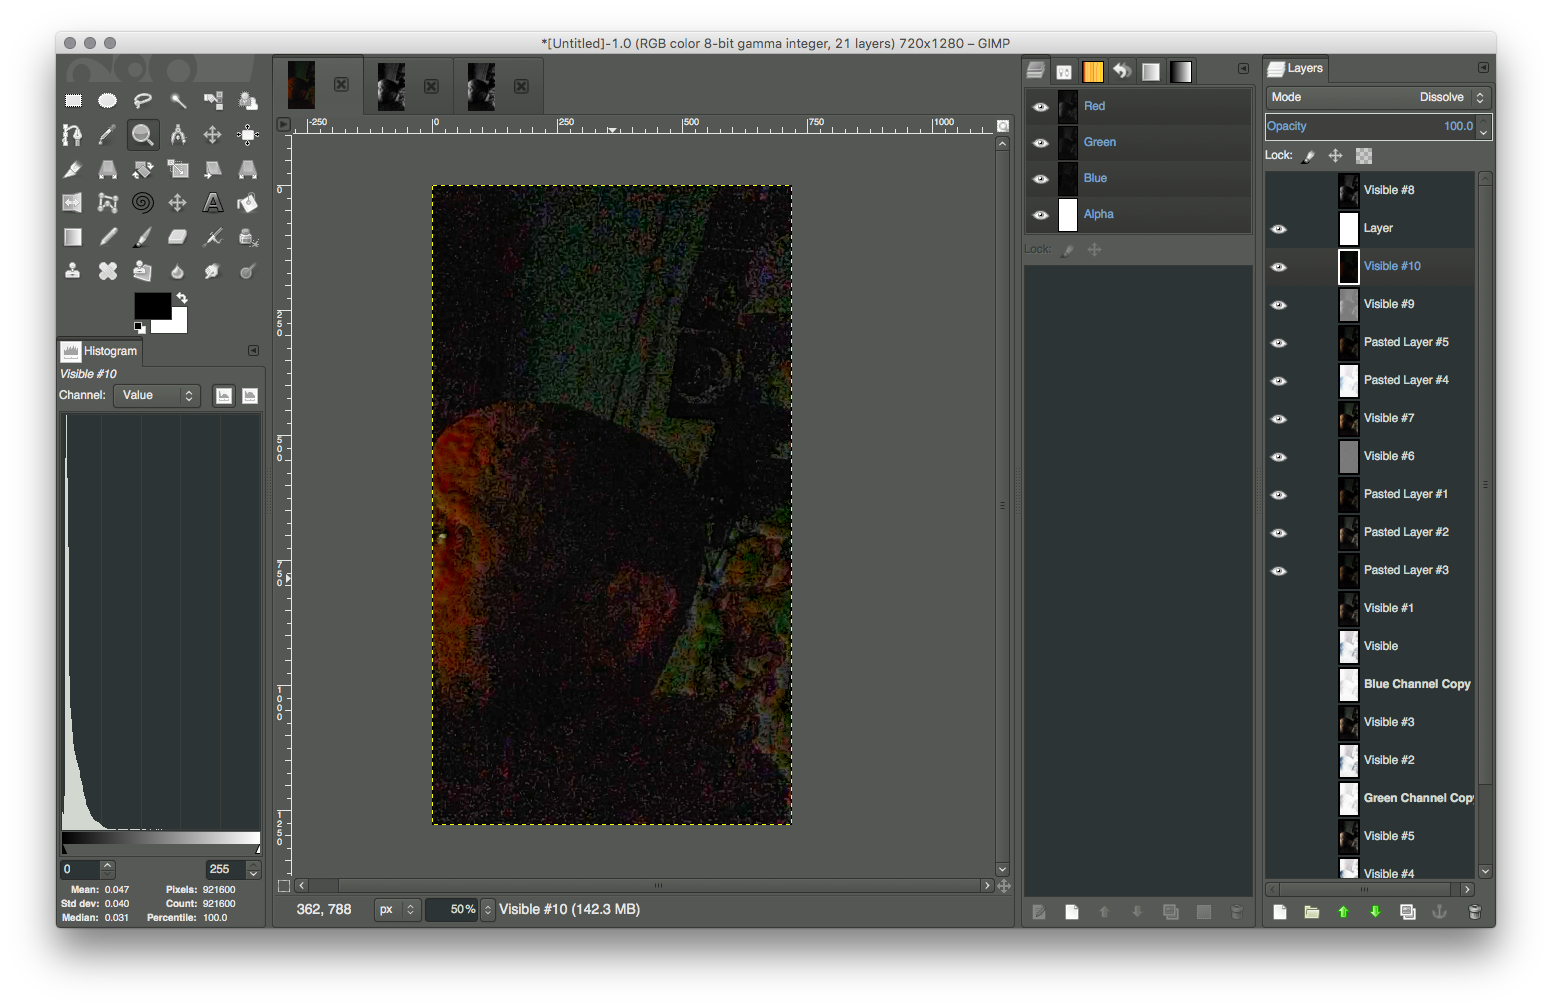Select the Crop knife tool
This screenshot has width=1552, height=1008.
pos(73,169)
